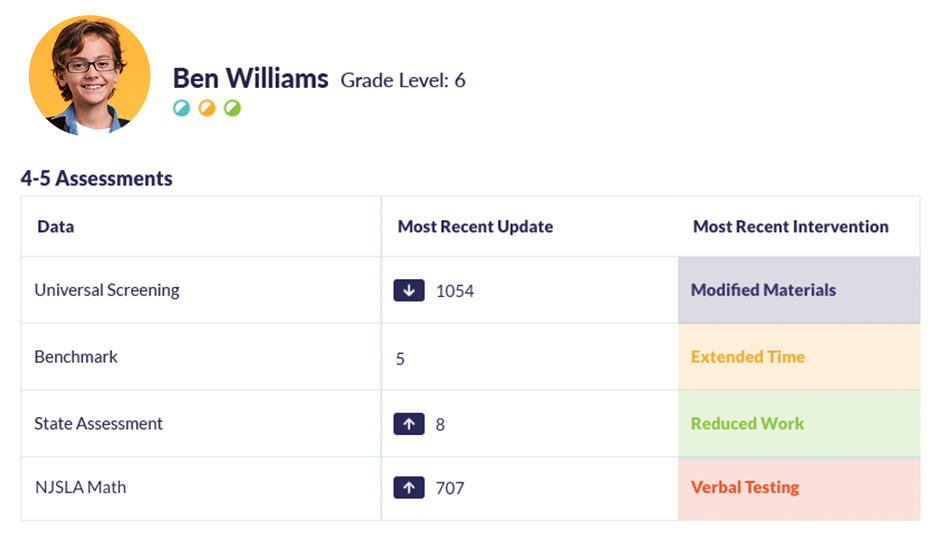Select the Extended Time intervention tag
This screenshot has height=546, width=940.
click(748, 357)
